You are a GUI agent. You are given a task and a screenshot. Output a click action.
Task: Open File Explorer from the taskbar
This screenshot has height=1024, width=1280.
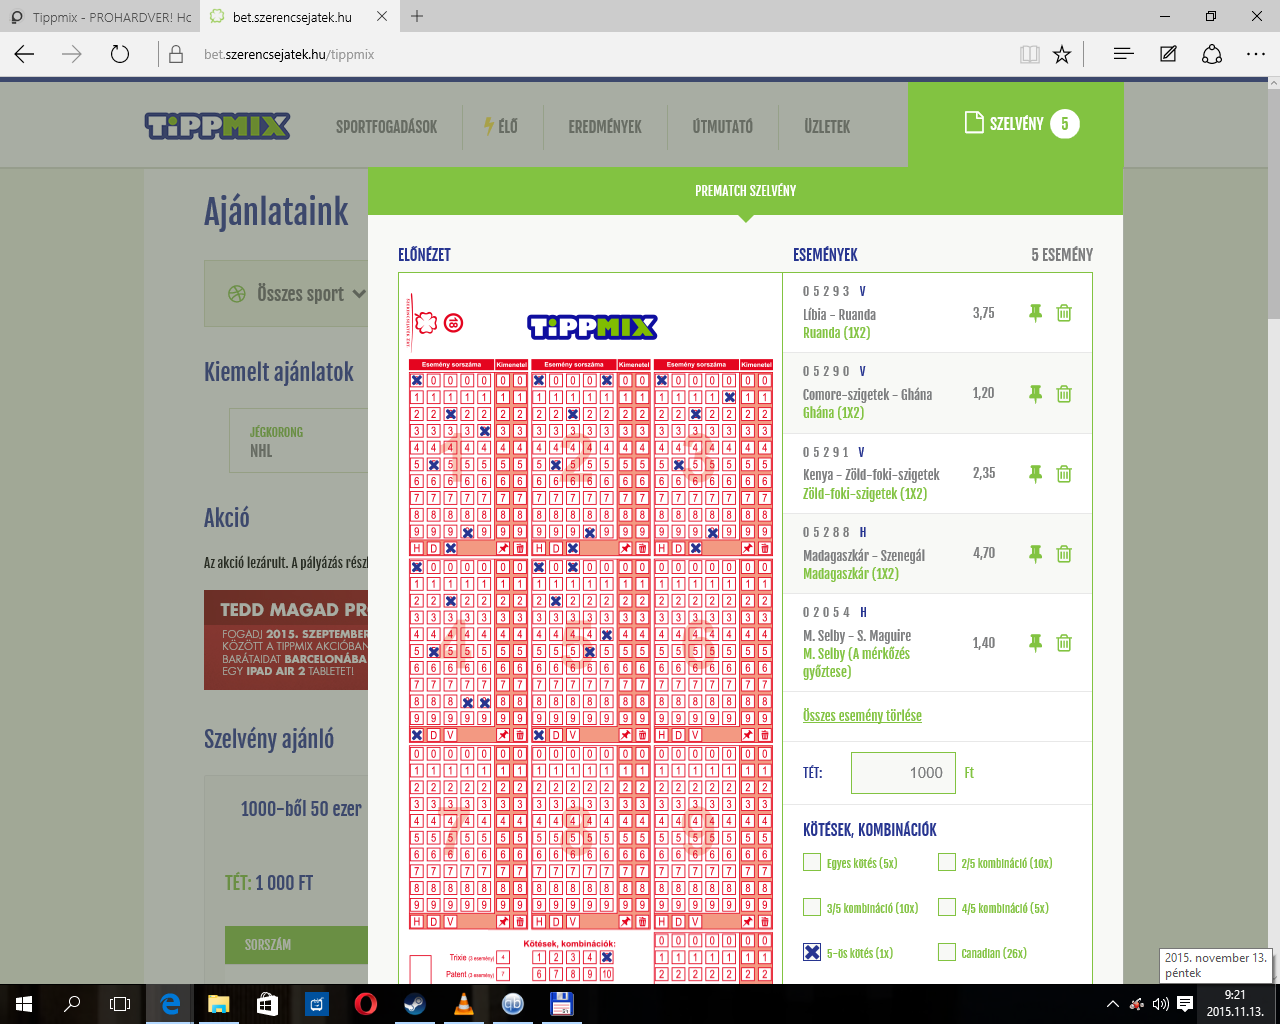point(219,1004)
